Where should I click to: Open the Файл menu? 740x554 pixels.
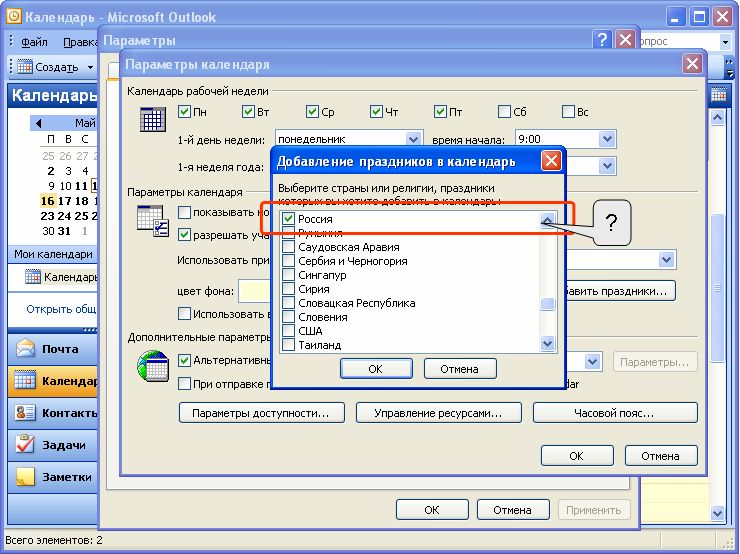(x=34, y=42)
